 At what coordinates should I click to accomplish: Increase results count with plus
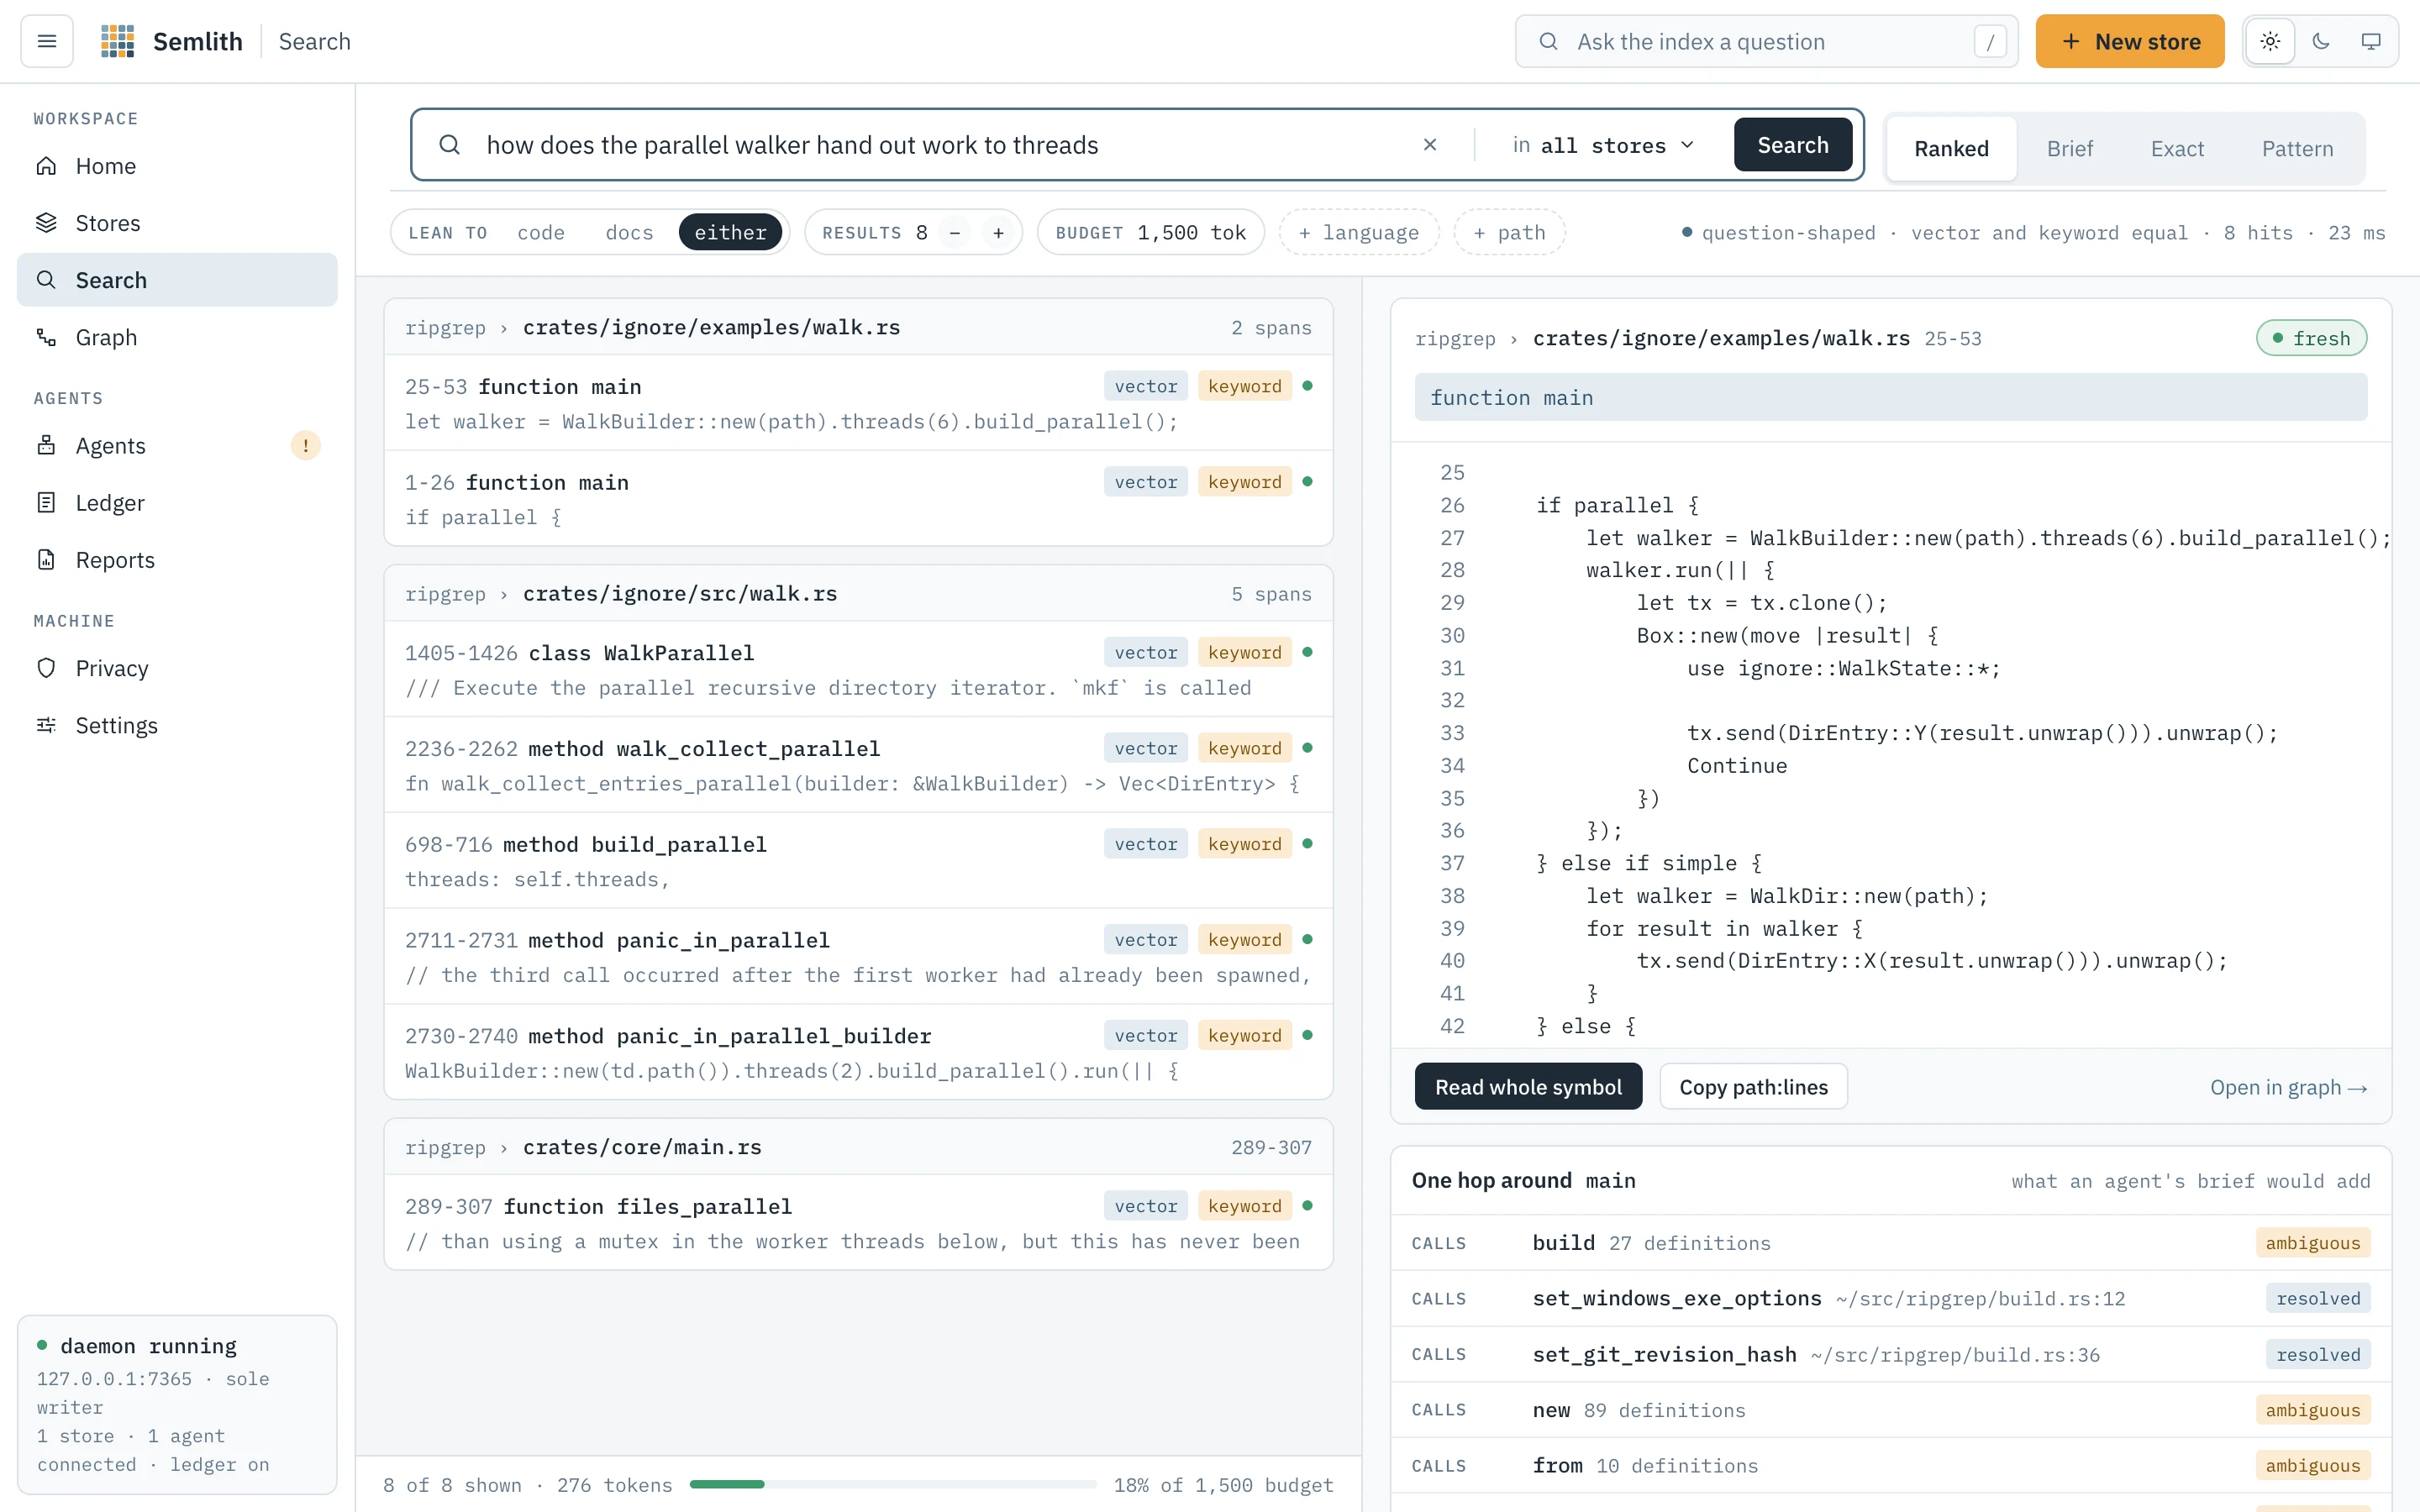[998, 233]
